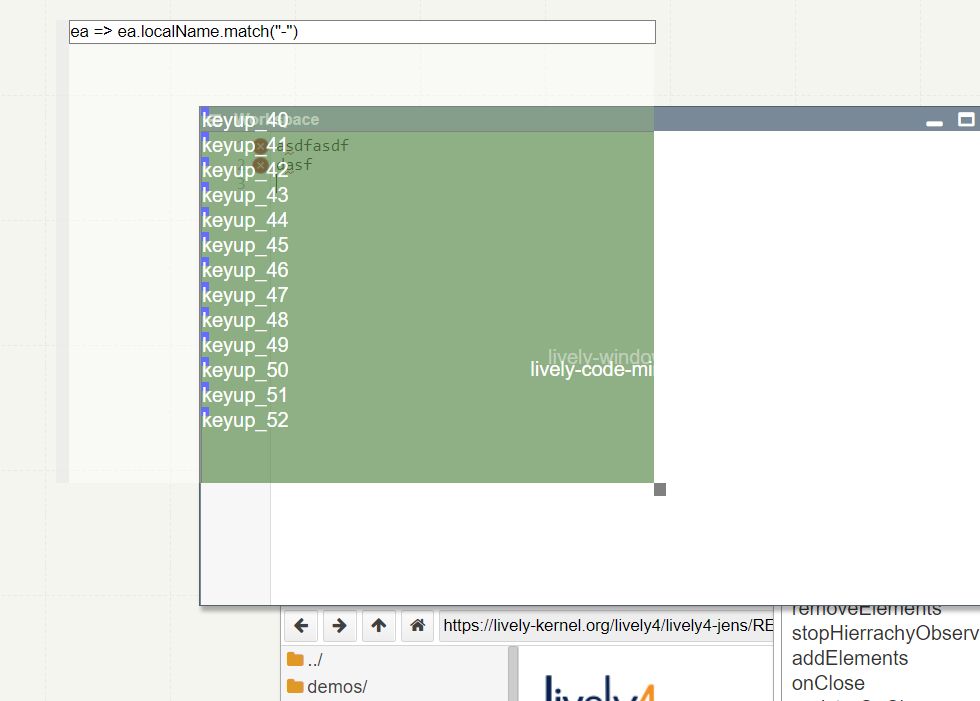This screenshot has height=701, width=980.
Task: Click the onClose method in the list
Action: [828, 683]
